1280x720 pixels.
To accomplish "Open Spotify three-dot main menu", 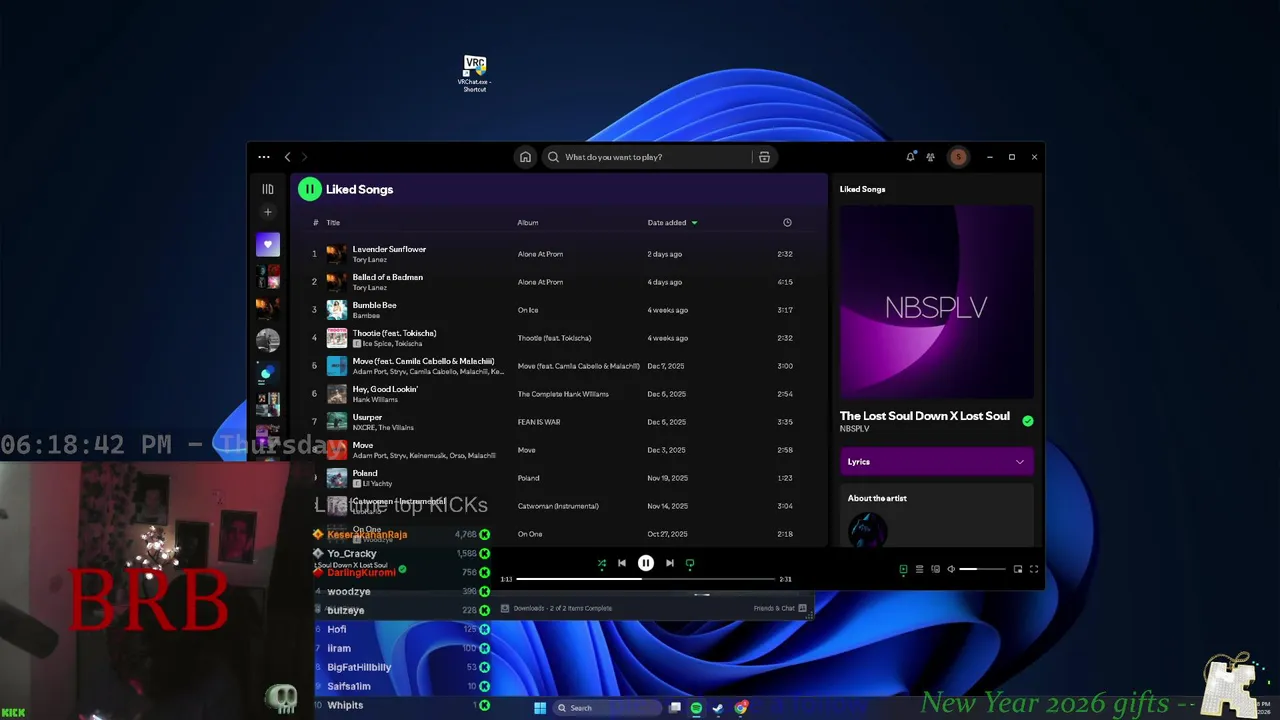I will (x=264, y=157).
